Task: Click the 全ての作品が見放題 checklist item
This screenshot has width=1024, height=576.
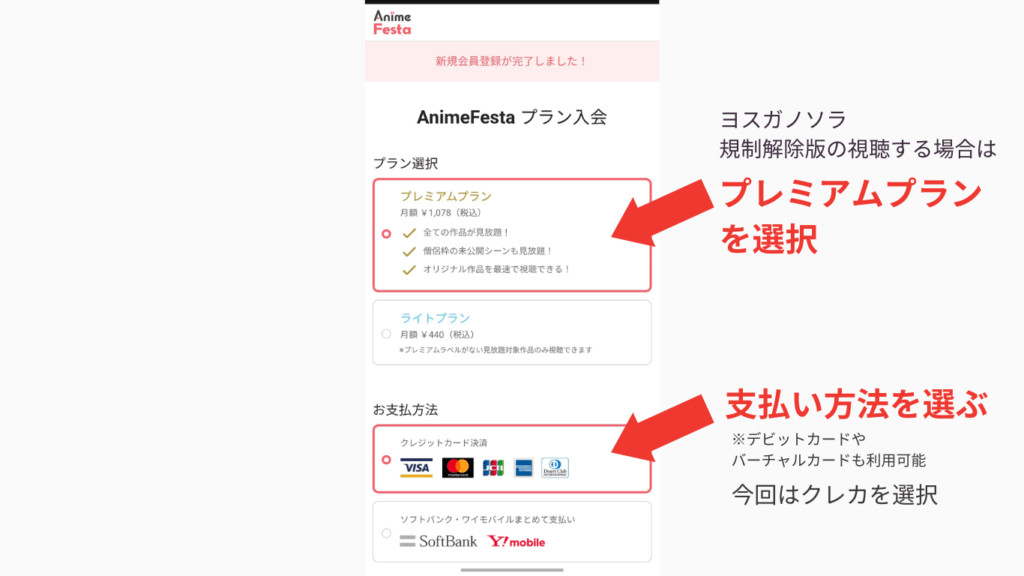Action: point(464,234)
